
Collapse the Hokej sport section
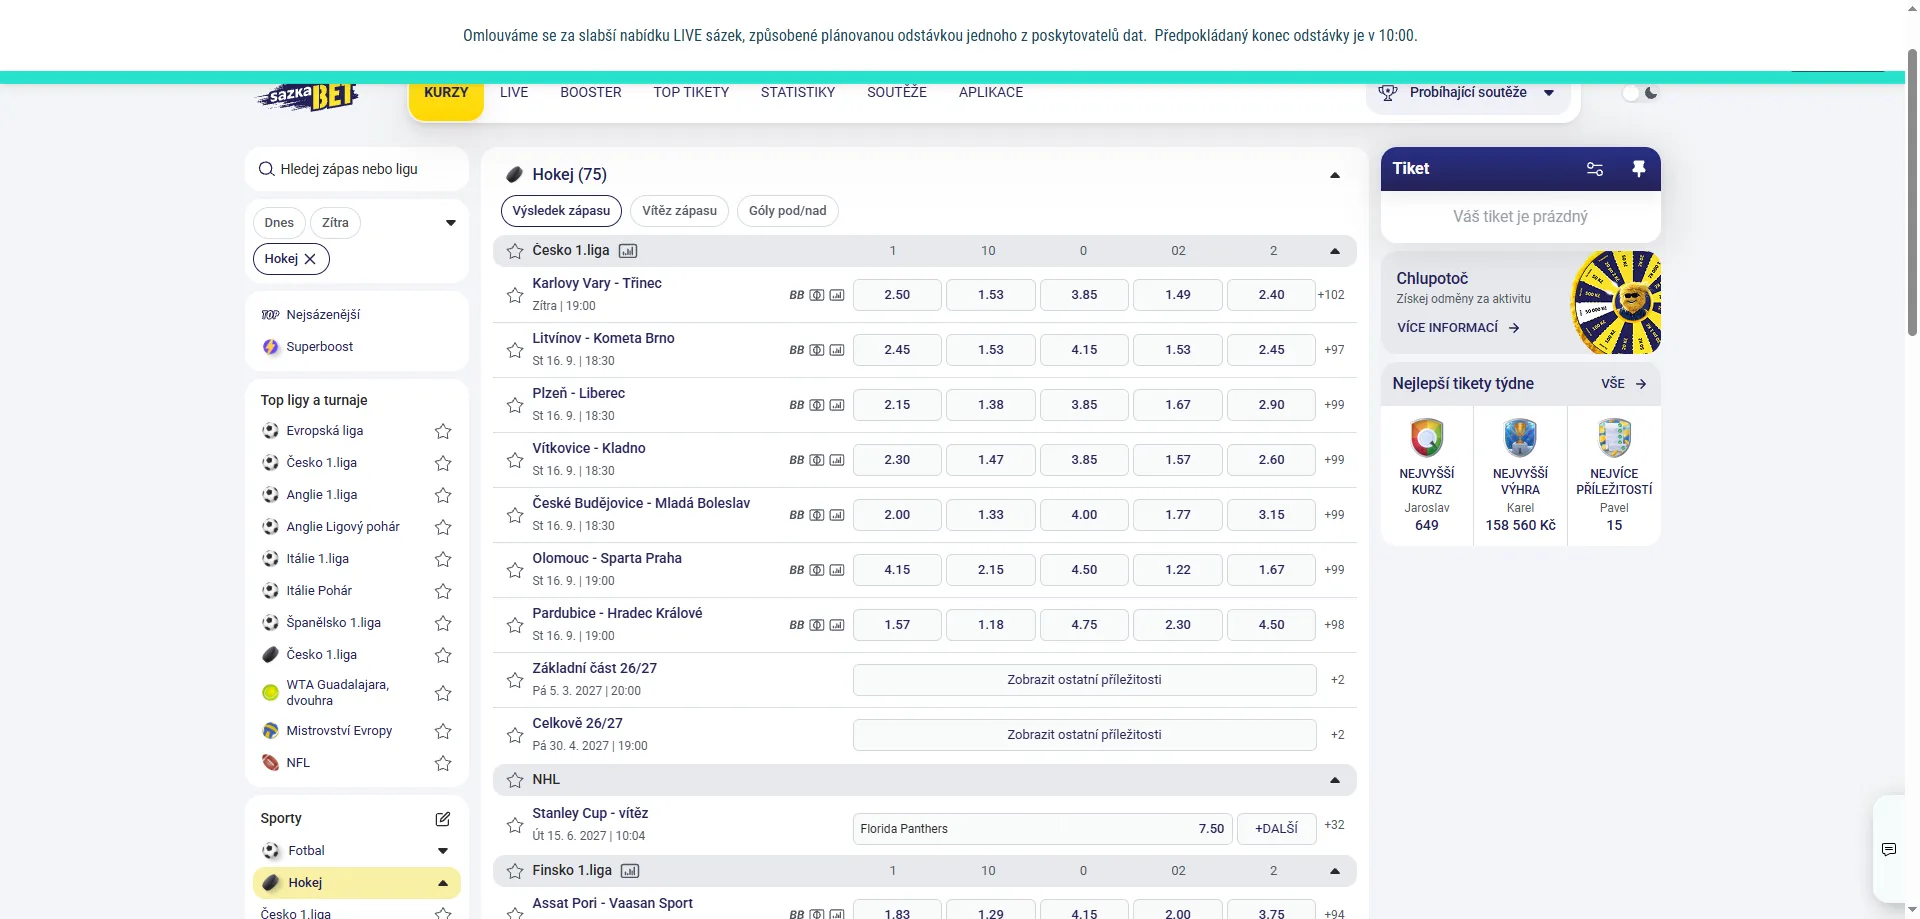[443, 883]
